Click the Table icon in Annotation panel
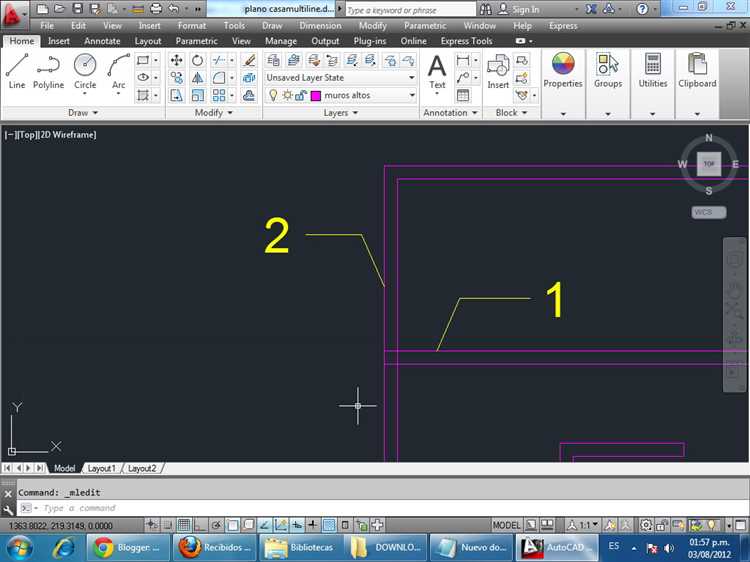The image size is (750, 562). click(463, 95)
